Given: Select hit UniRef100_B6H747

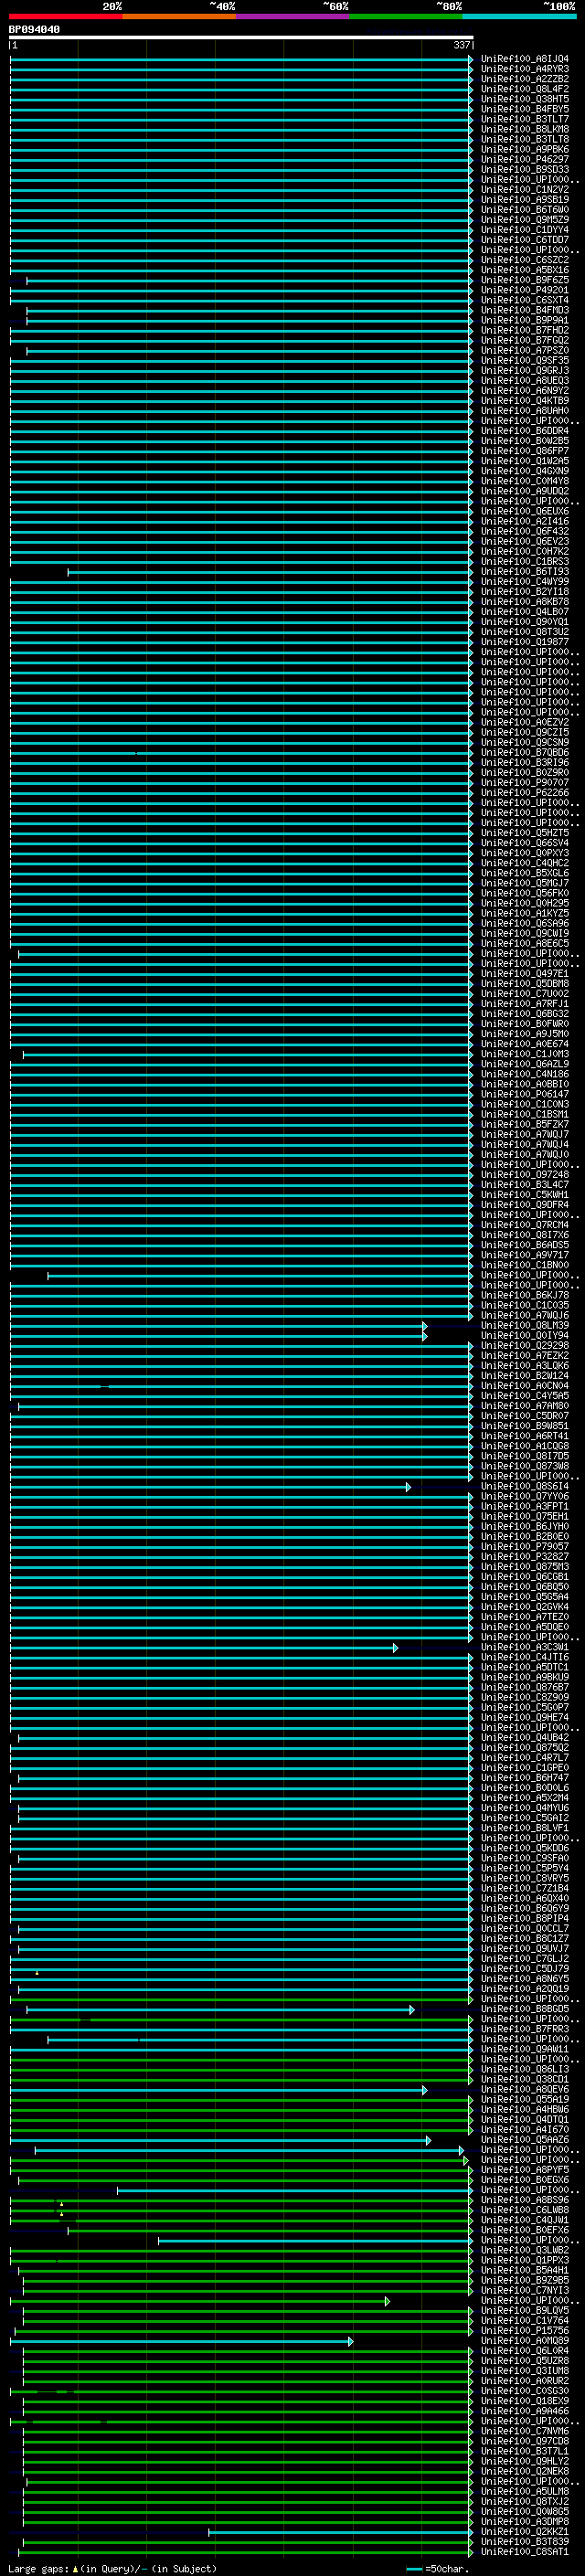Looking at the screenshot, I should click(x=525, y=1778).
